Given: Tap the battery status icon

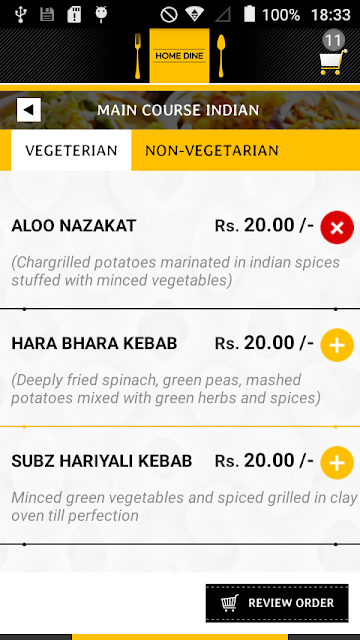Looking at the screenshot, I should (249, 14).
